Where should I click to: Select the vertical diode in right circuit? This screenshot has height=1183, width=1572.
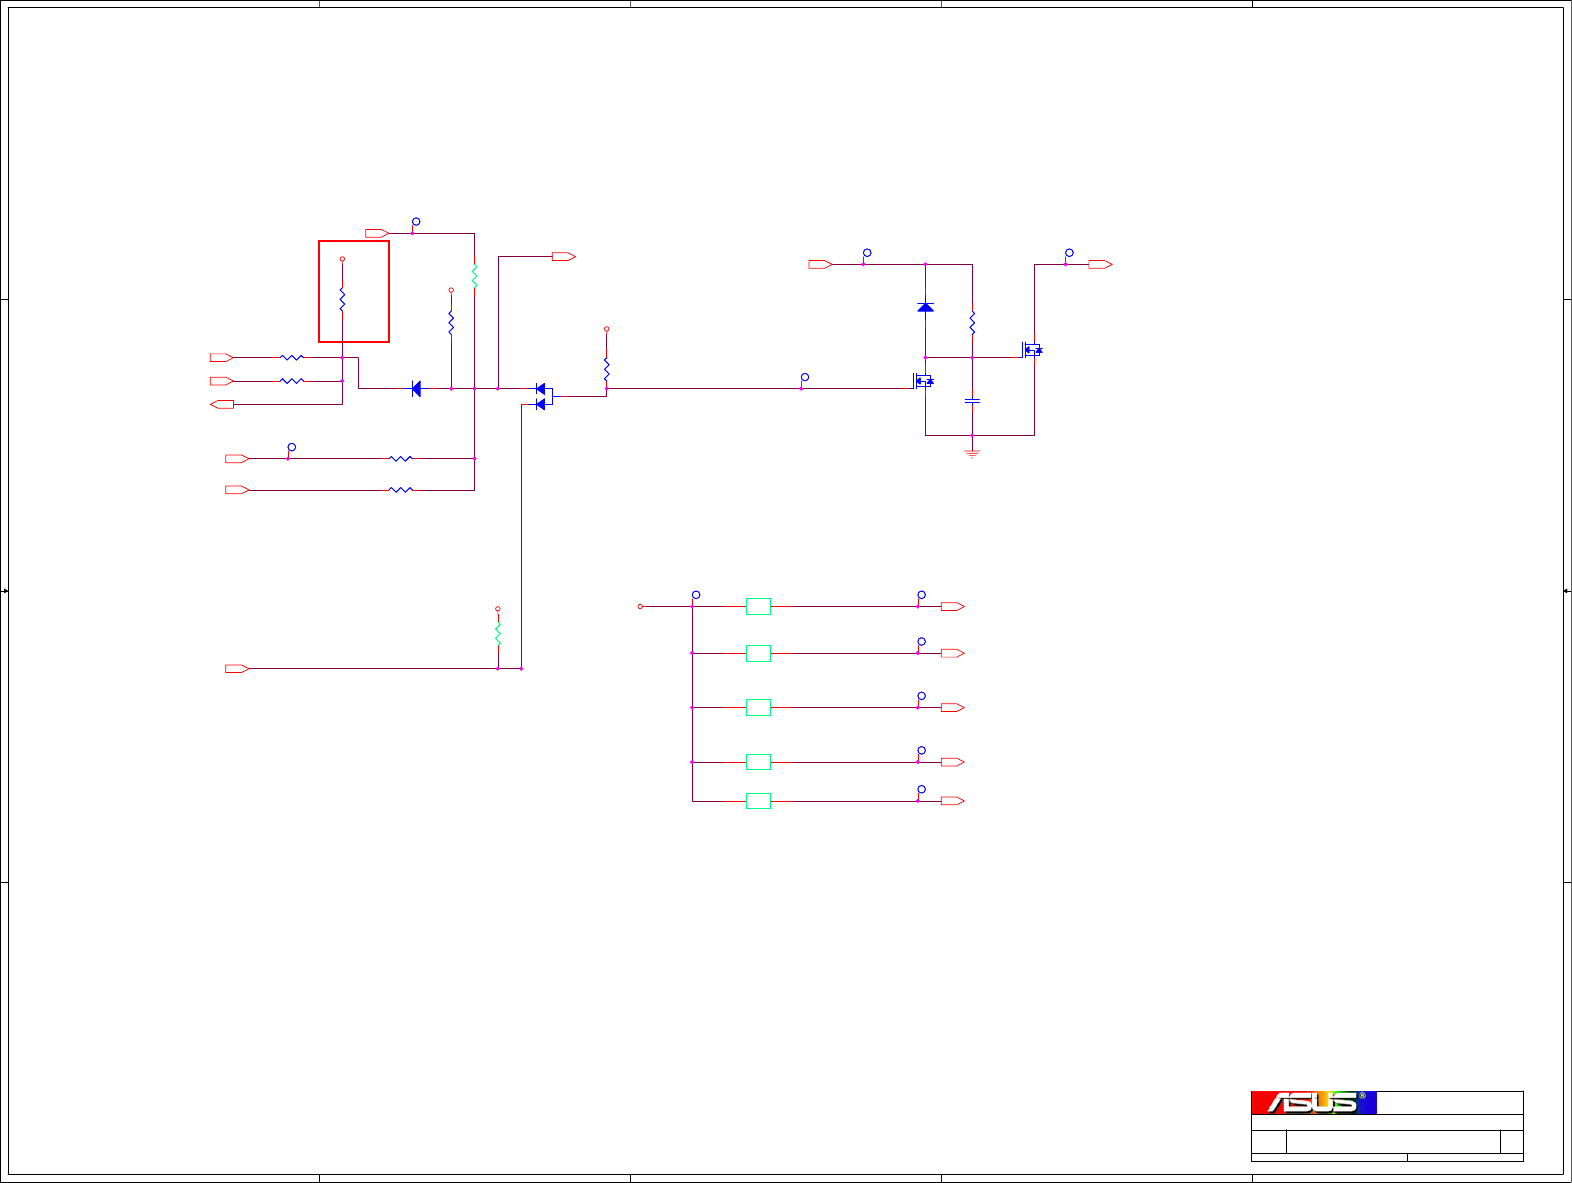[x=926, y=307]
